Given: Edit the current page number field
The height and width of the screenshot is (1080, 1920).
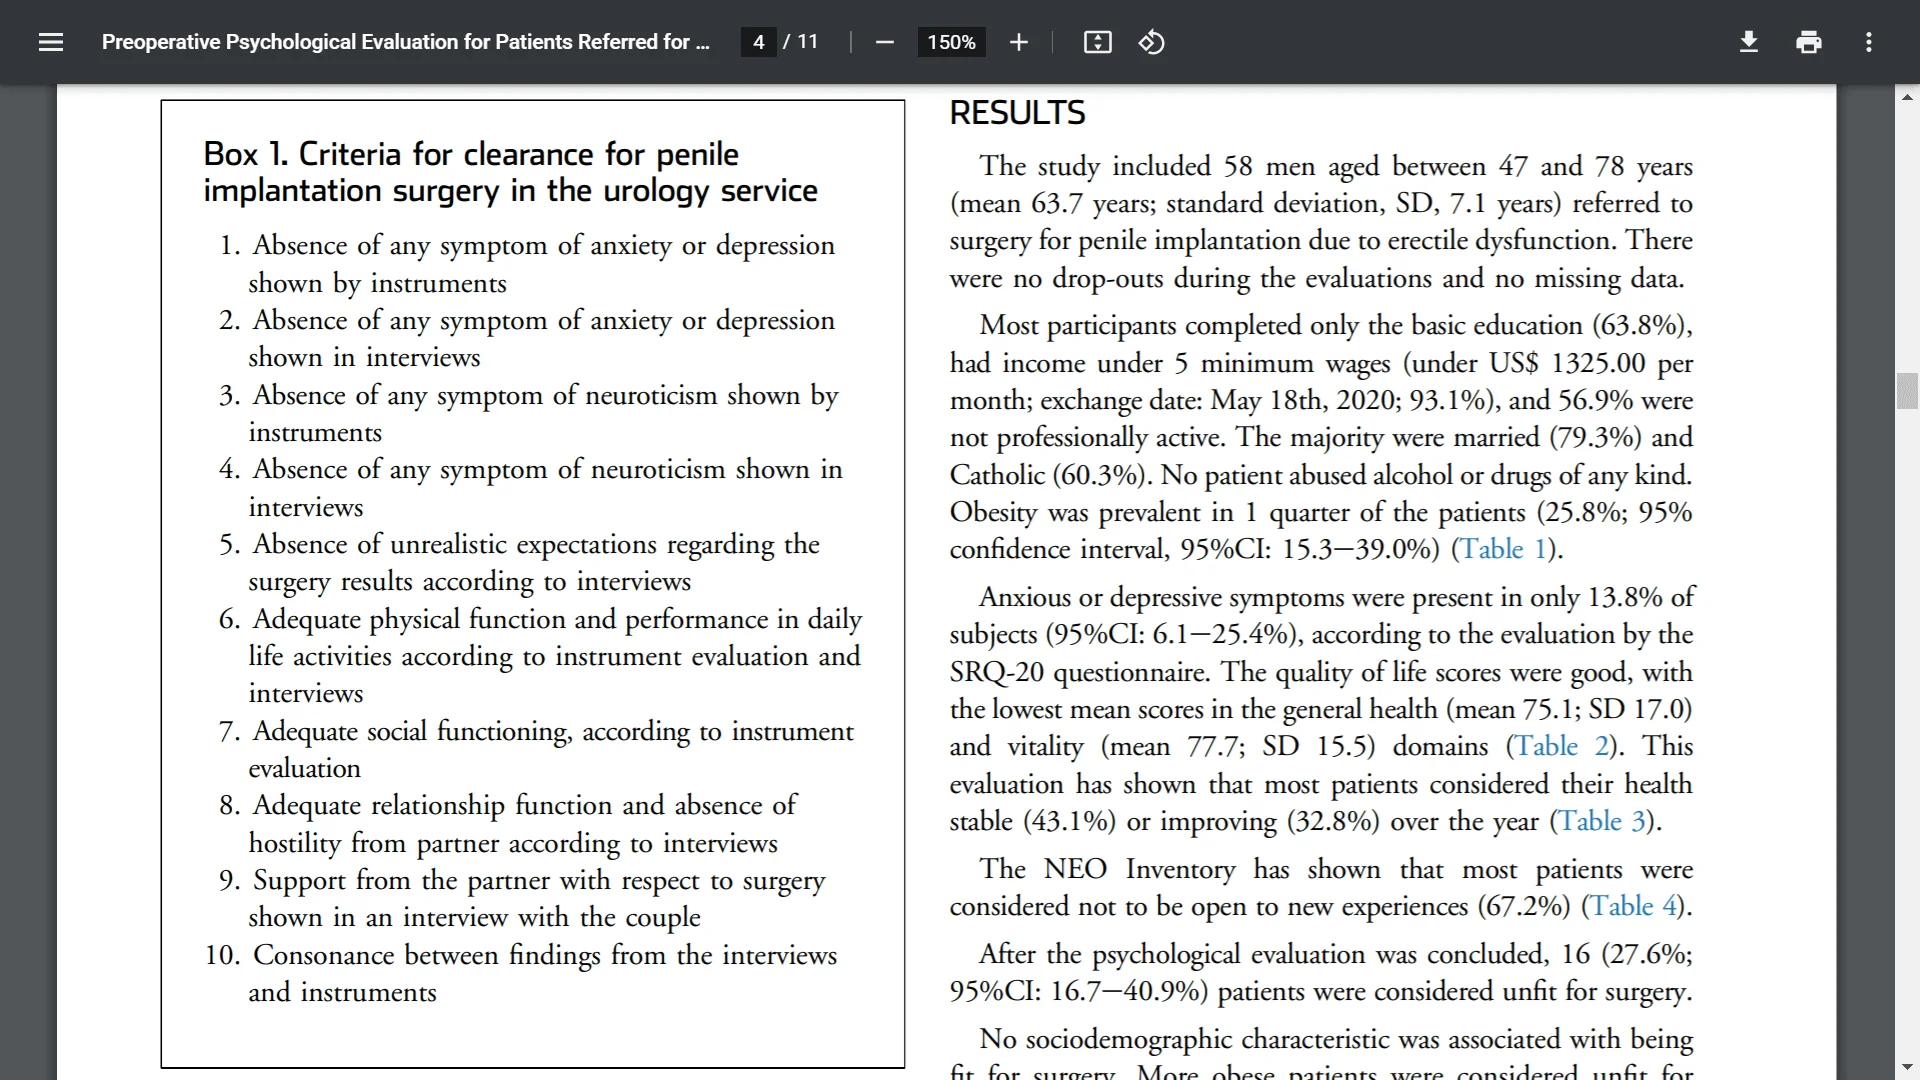Looking at the screenshot, I should point(758,42).
